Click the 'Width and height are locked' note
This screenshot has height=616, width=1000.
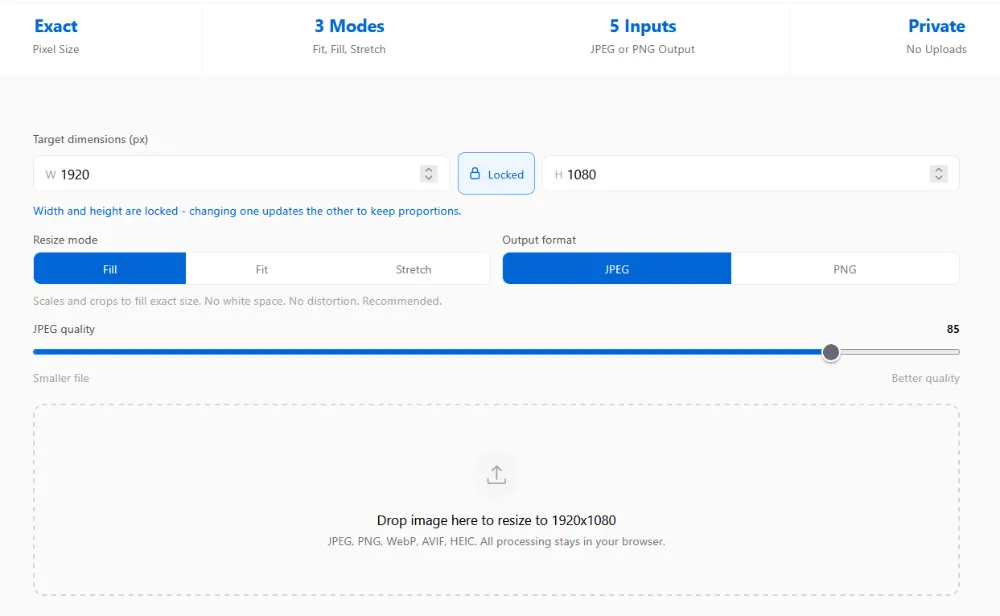(247, 211)
